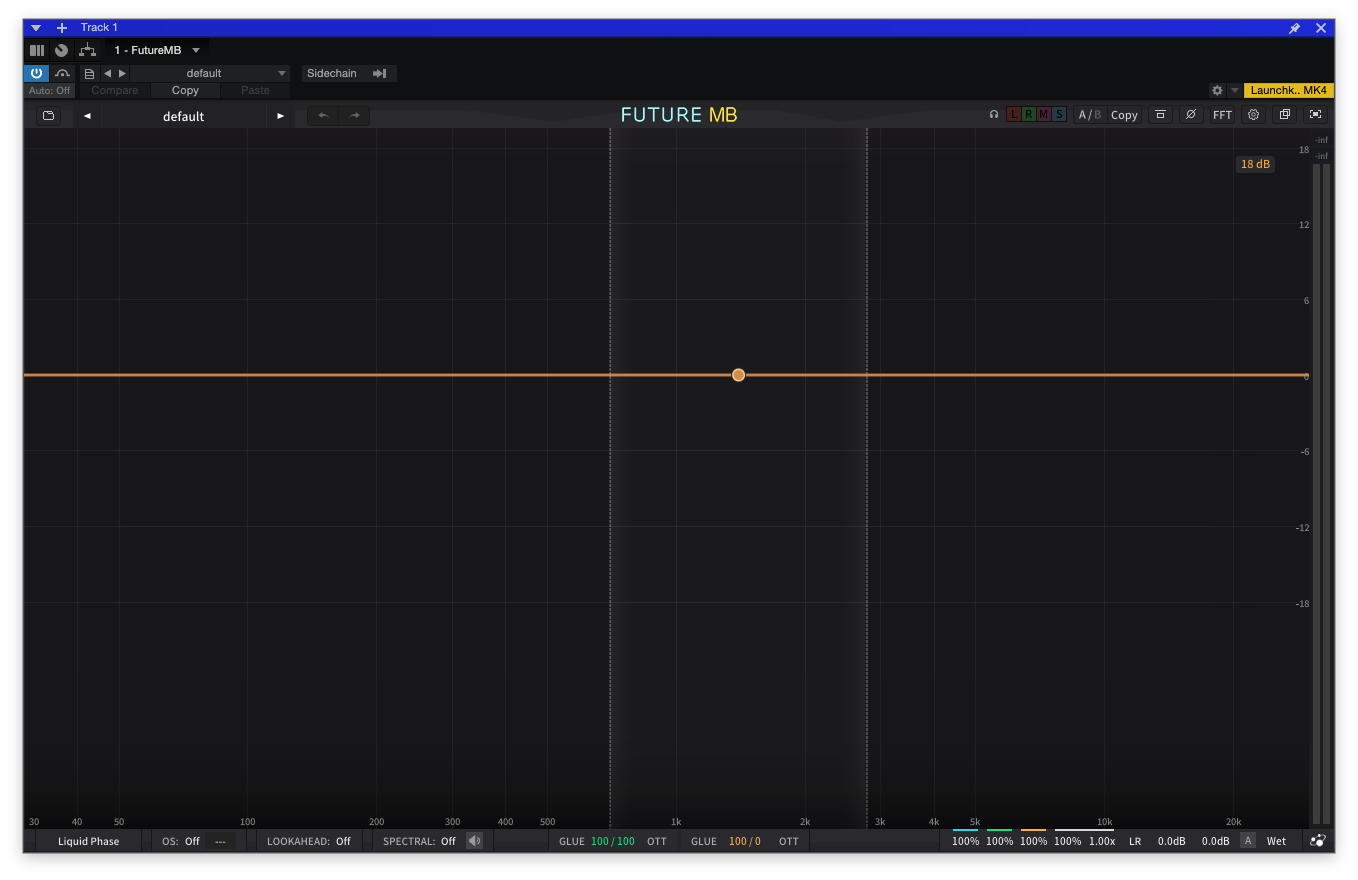Image resolution: width=1358 pixels, height=880 pixels.
Task: Select the orange band node on the curve
Action: tap(738, 375)
